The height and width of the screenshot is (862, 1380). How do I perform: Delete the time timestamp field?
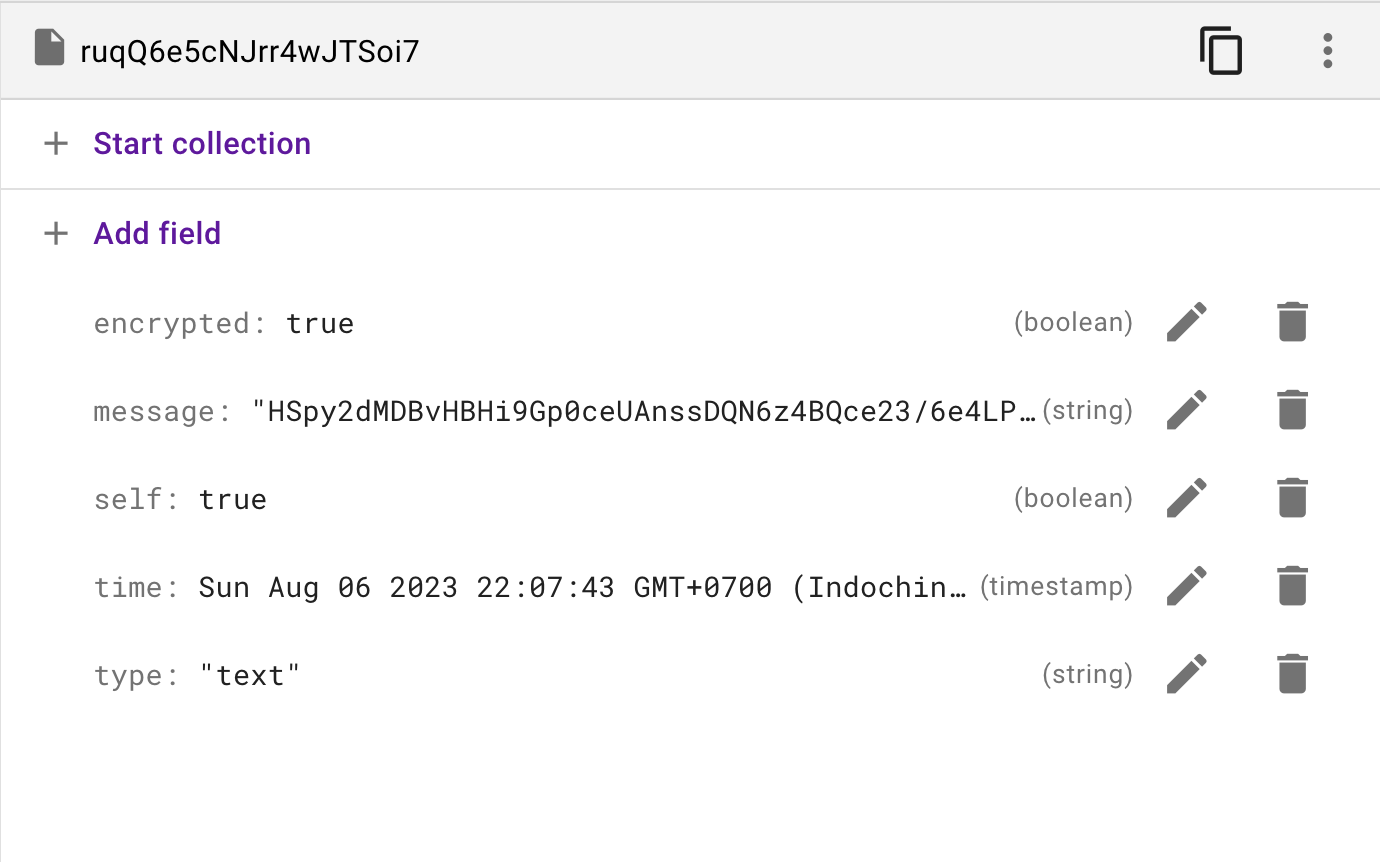[1292, 586]
